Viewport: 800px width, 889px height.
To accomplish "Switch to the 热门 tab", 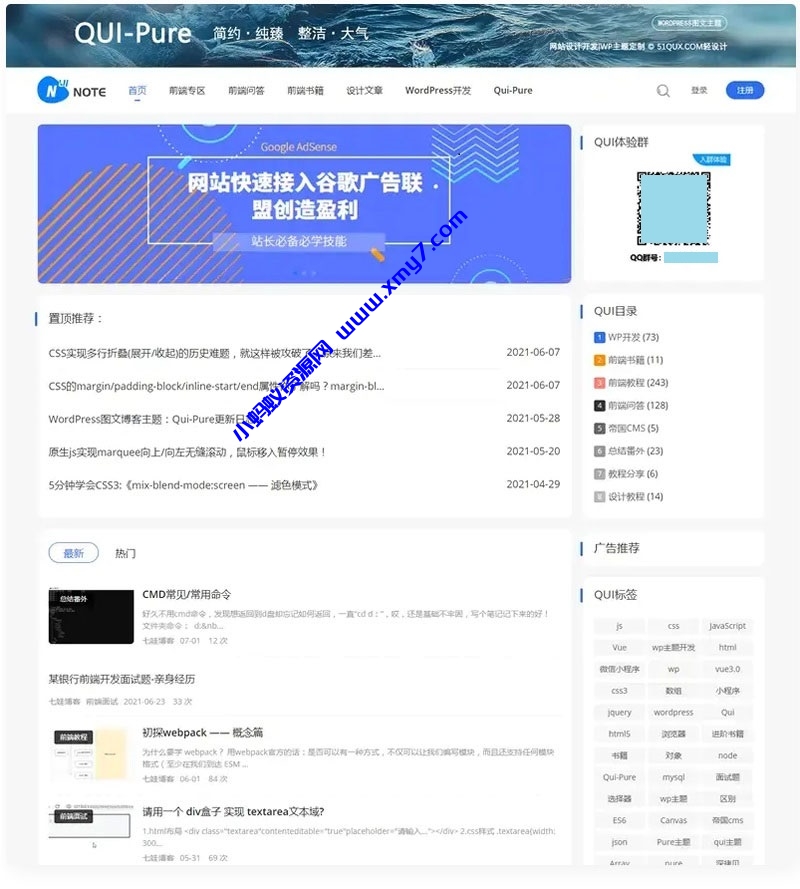I will pyautogui.click(x=126, y=551).
